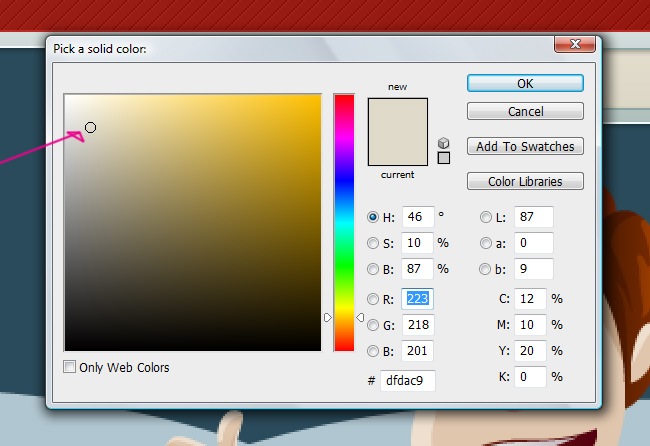Select the G green radio button
This screenshot has height=446, width=650.
374,324
